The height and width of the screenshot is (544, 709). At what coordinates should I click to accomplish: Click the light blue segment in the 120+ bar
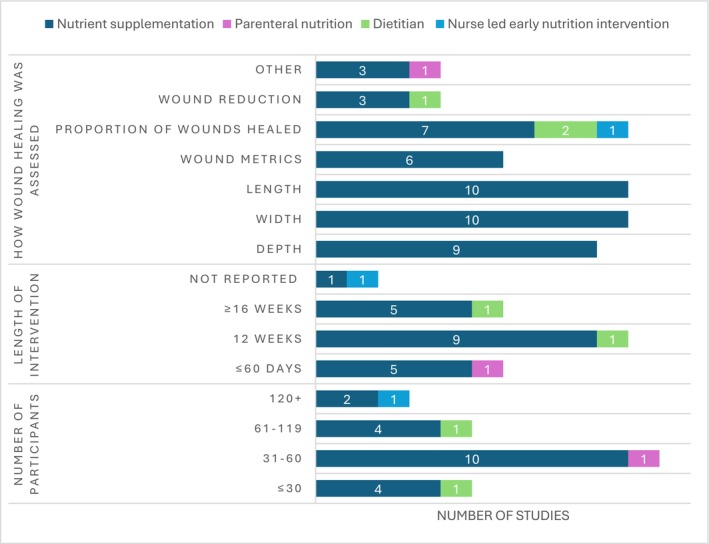[x=394, y=399]
